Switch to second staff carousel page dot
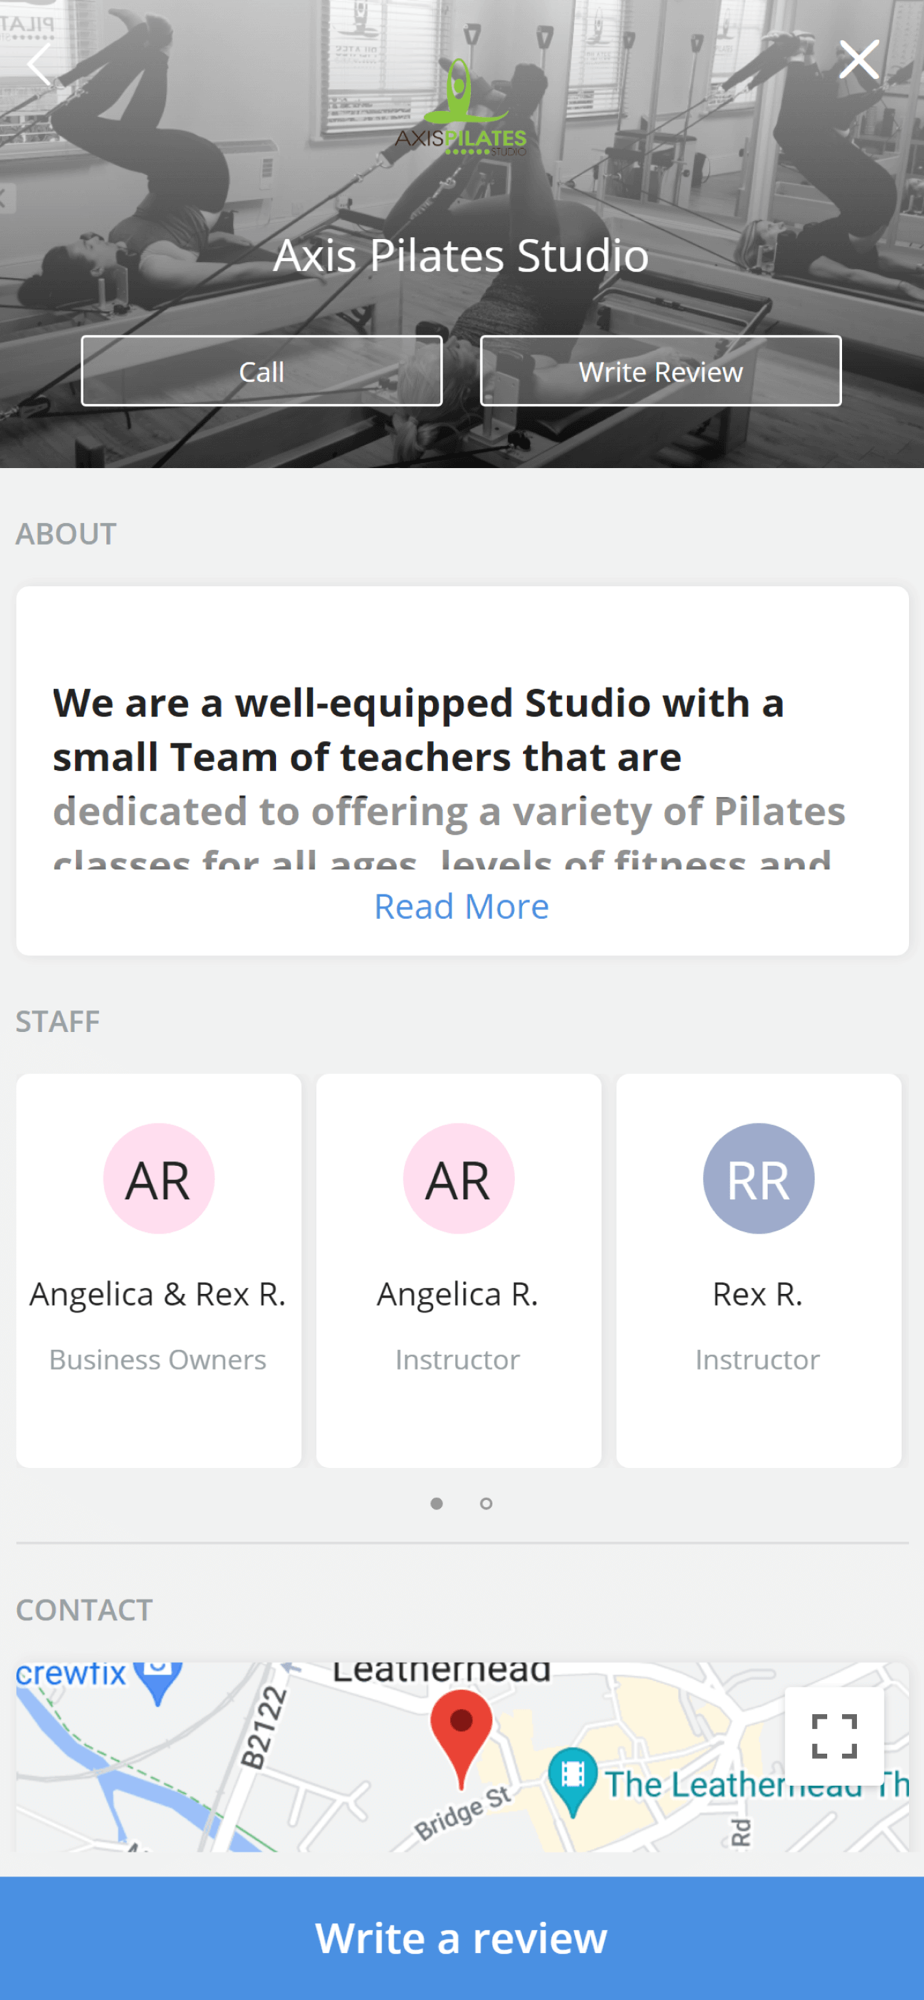 click(486, 1503)
